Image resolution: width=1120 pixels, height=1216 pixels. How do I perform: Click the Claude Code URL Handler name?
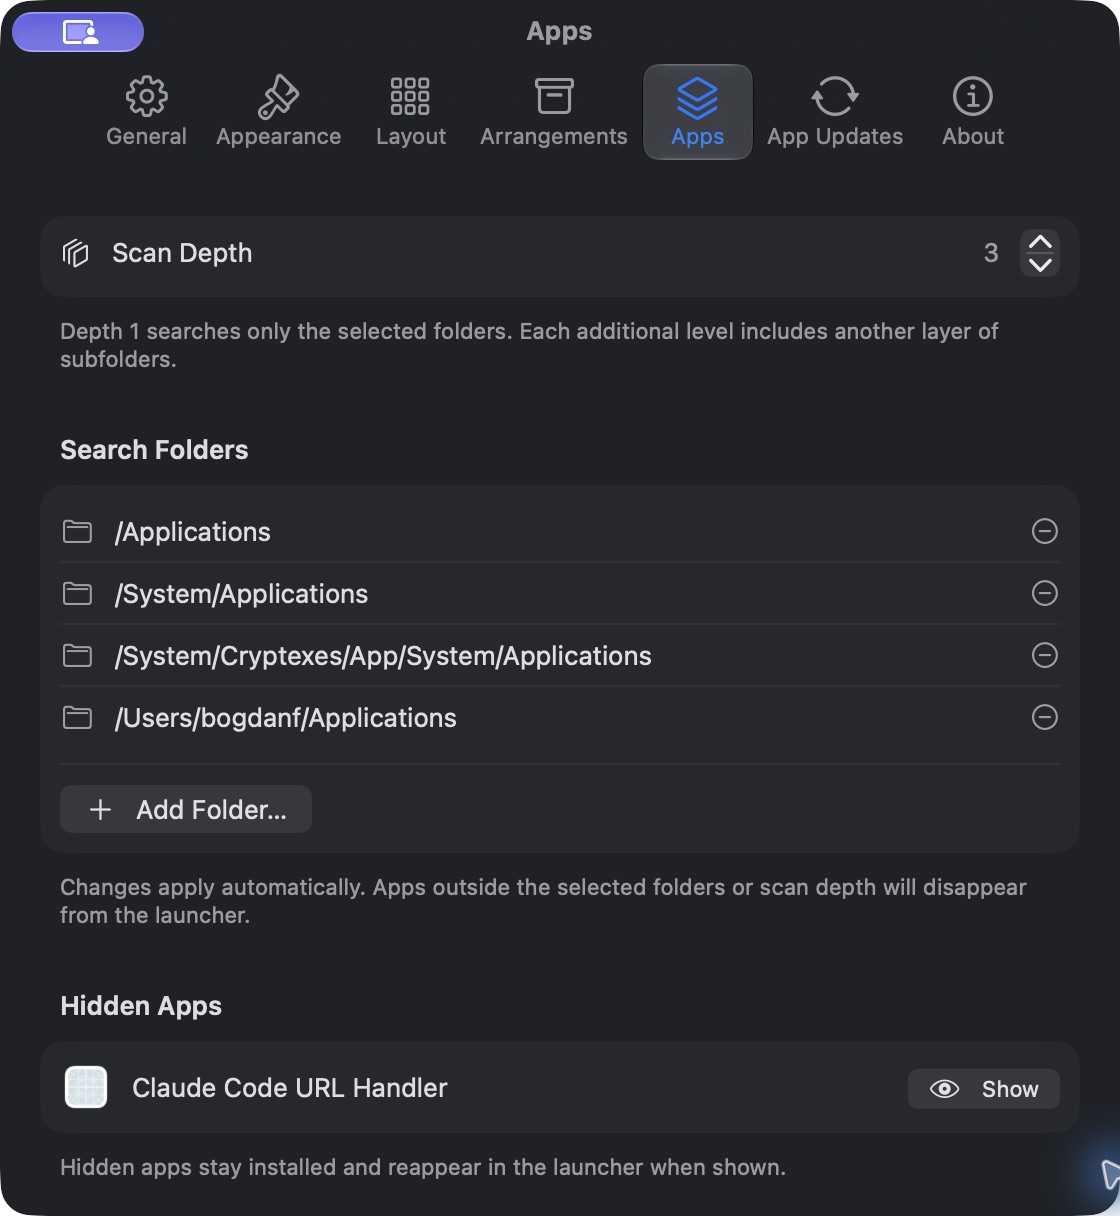coord(290,1088)
